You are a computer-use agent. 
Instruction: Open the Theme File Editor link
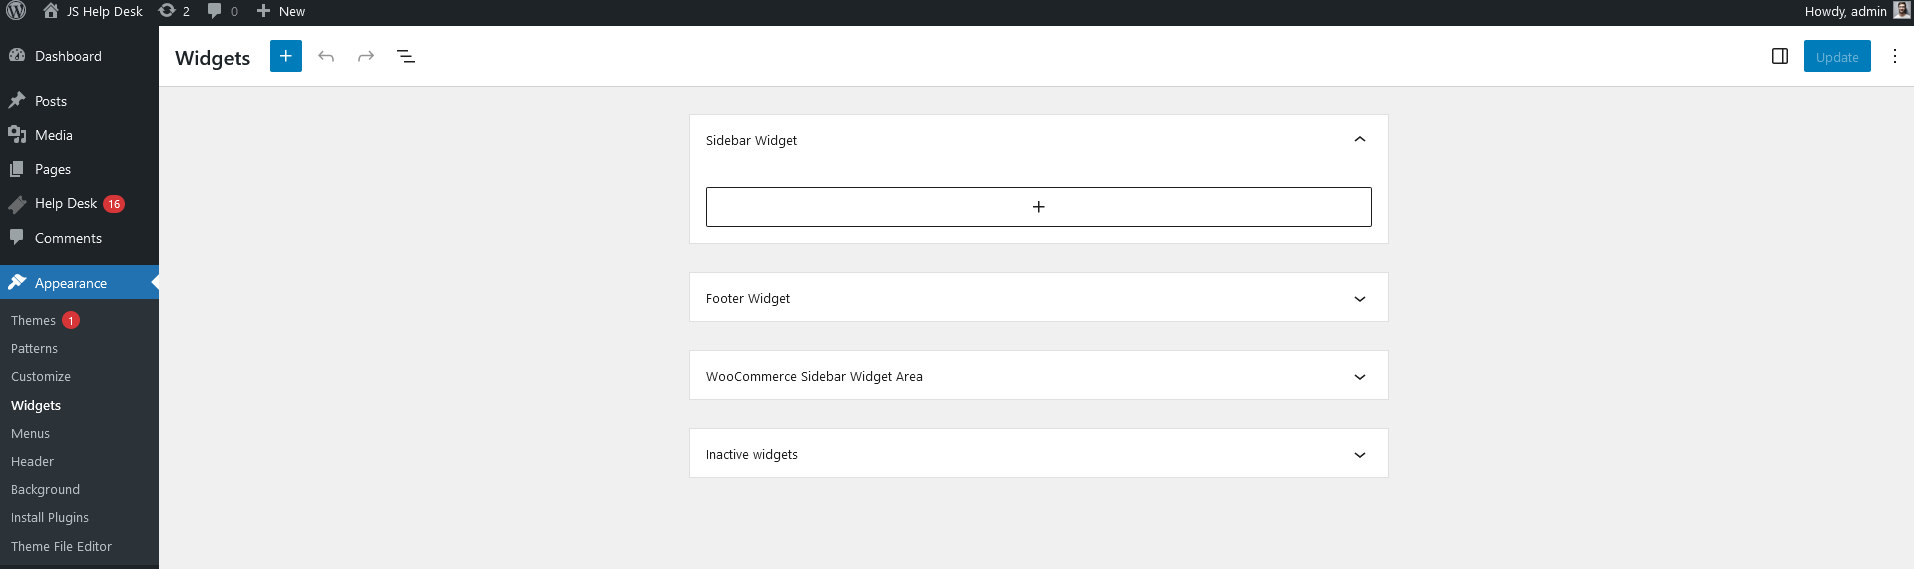(x=61, y=546)
